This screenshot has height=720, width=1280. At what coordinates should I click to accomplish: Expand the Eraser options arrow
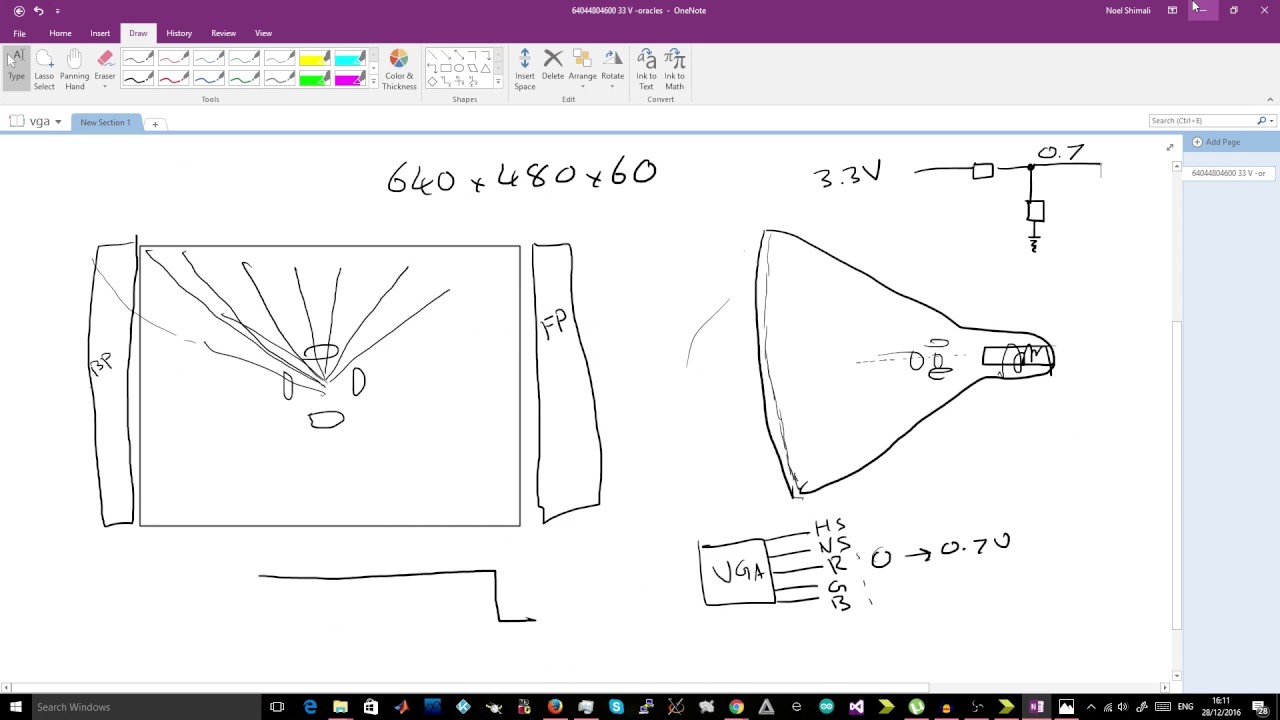[105, 87]
